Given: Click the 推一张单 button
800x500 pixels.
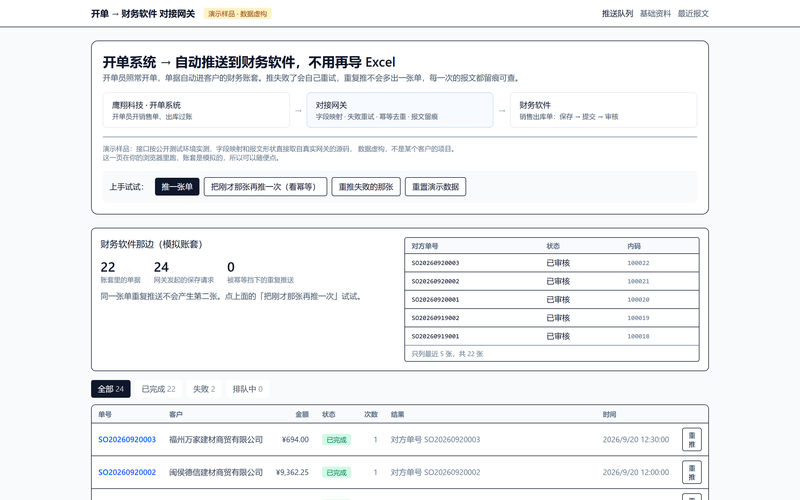Looking at the screenshot, I should pyautogui.click(x=177, y=187).
